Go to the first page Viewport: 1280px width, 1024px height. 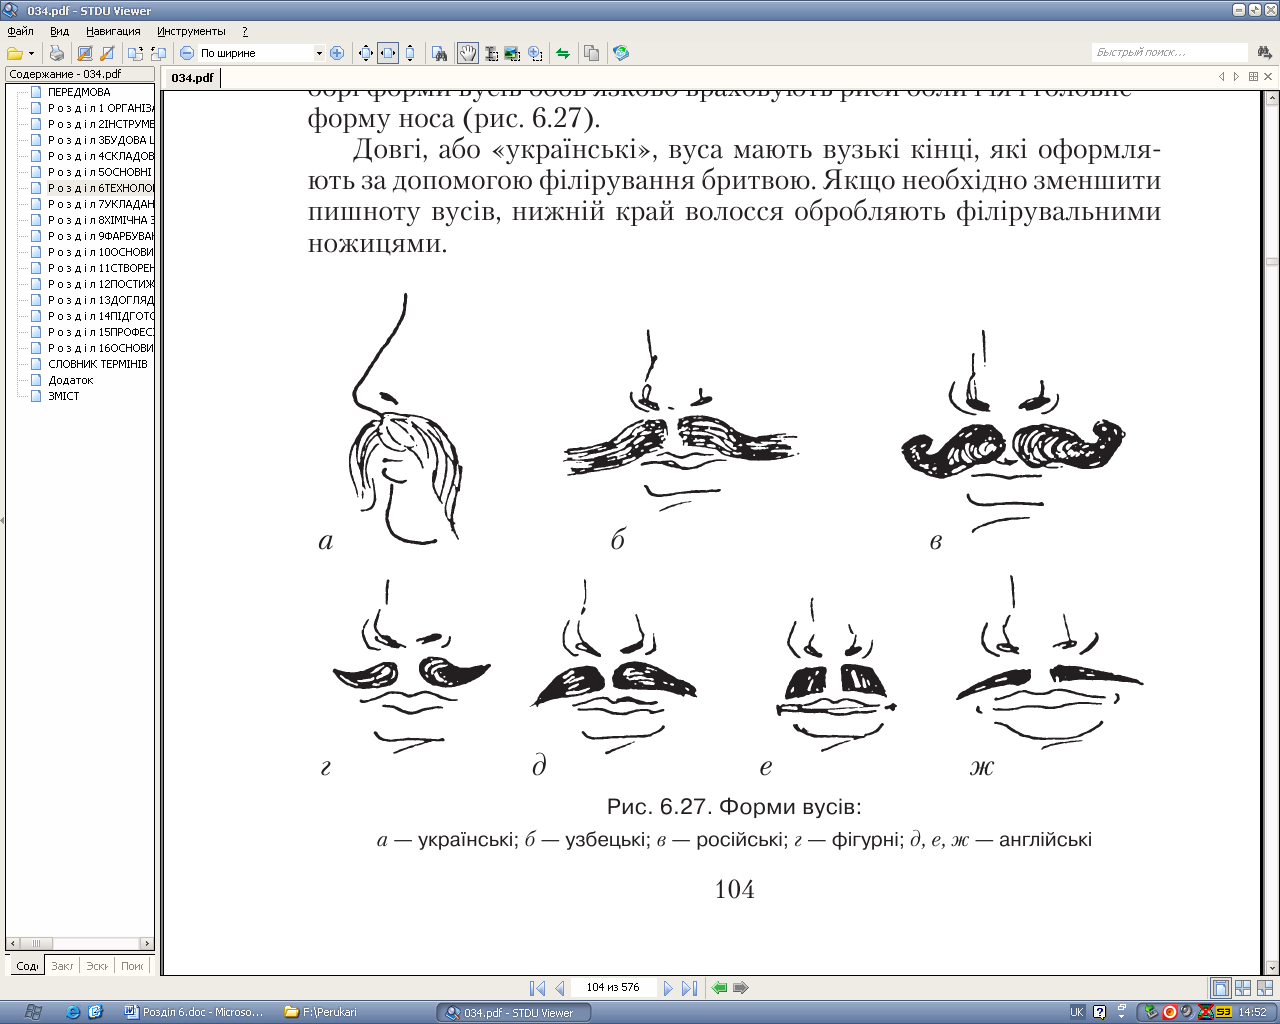[x=537, y=988]
